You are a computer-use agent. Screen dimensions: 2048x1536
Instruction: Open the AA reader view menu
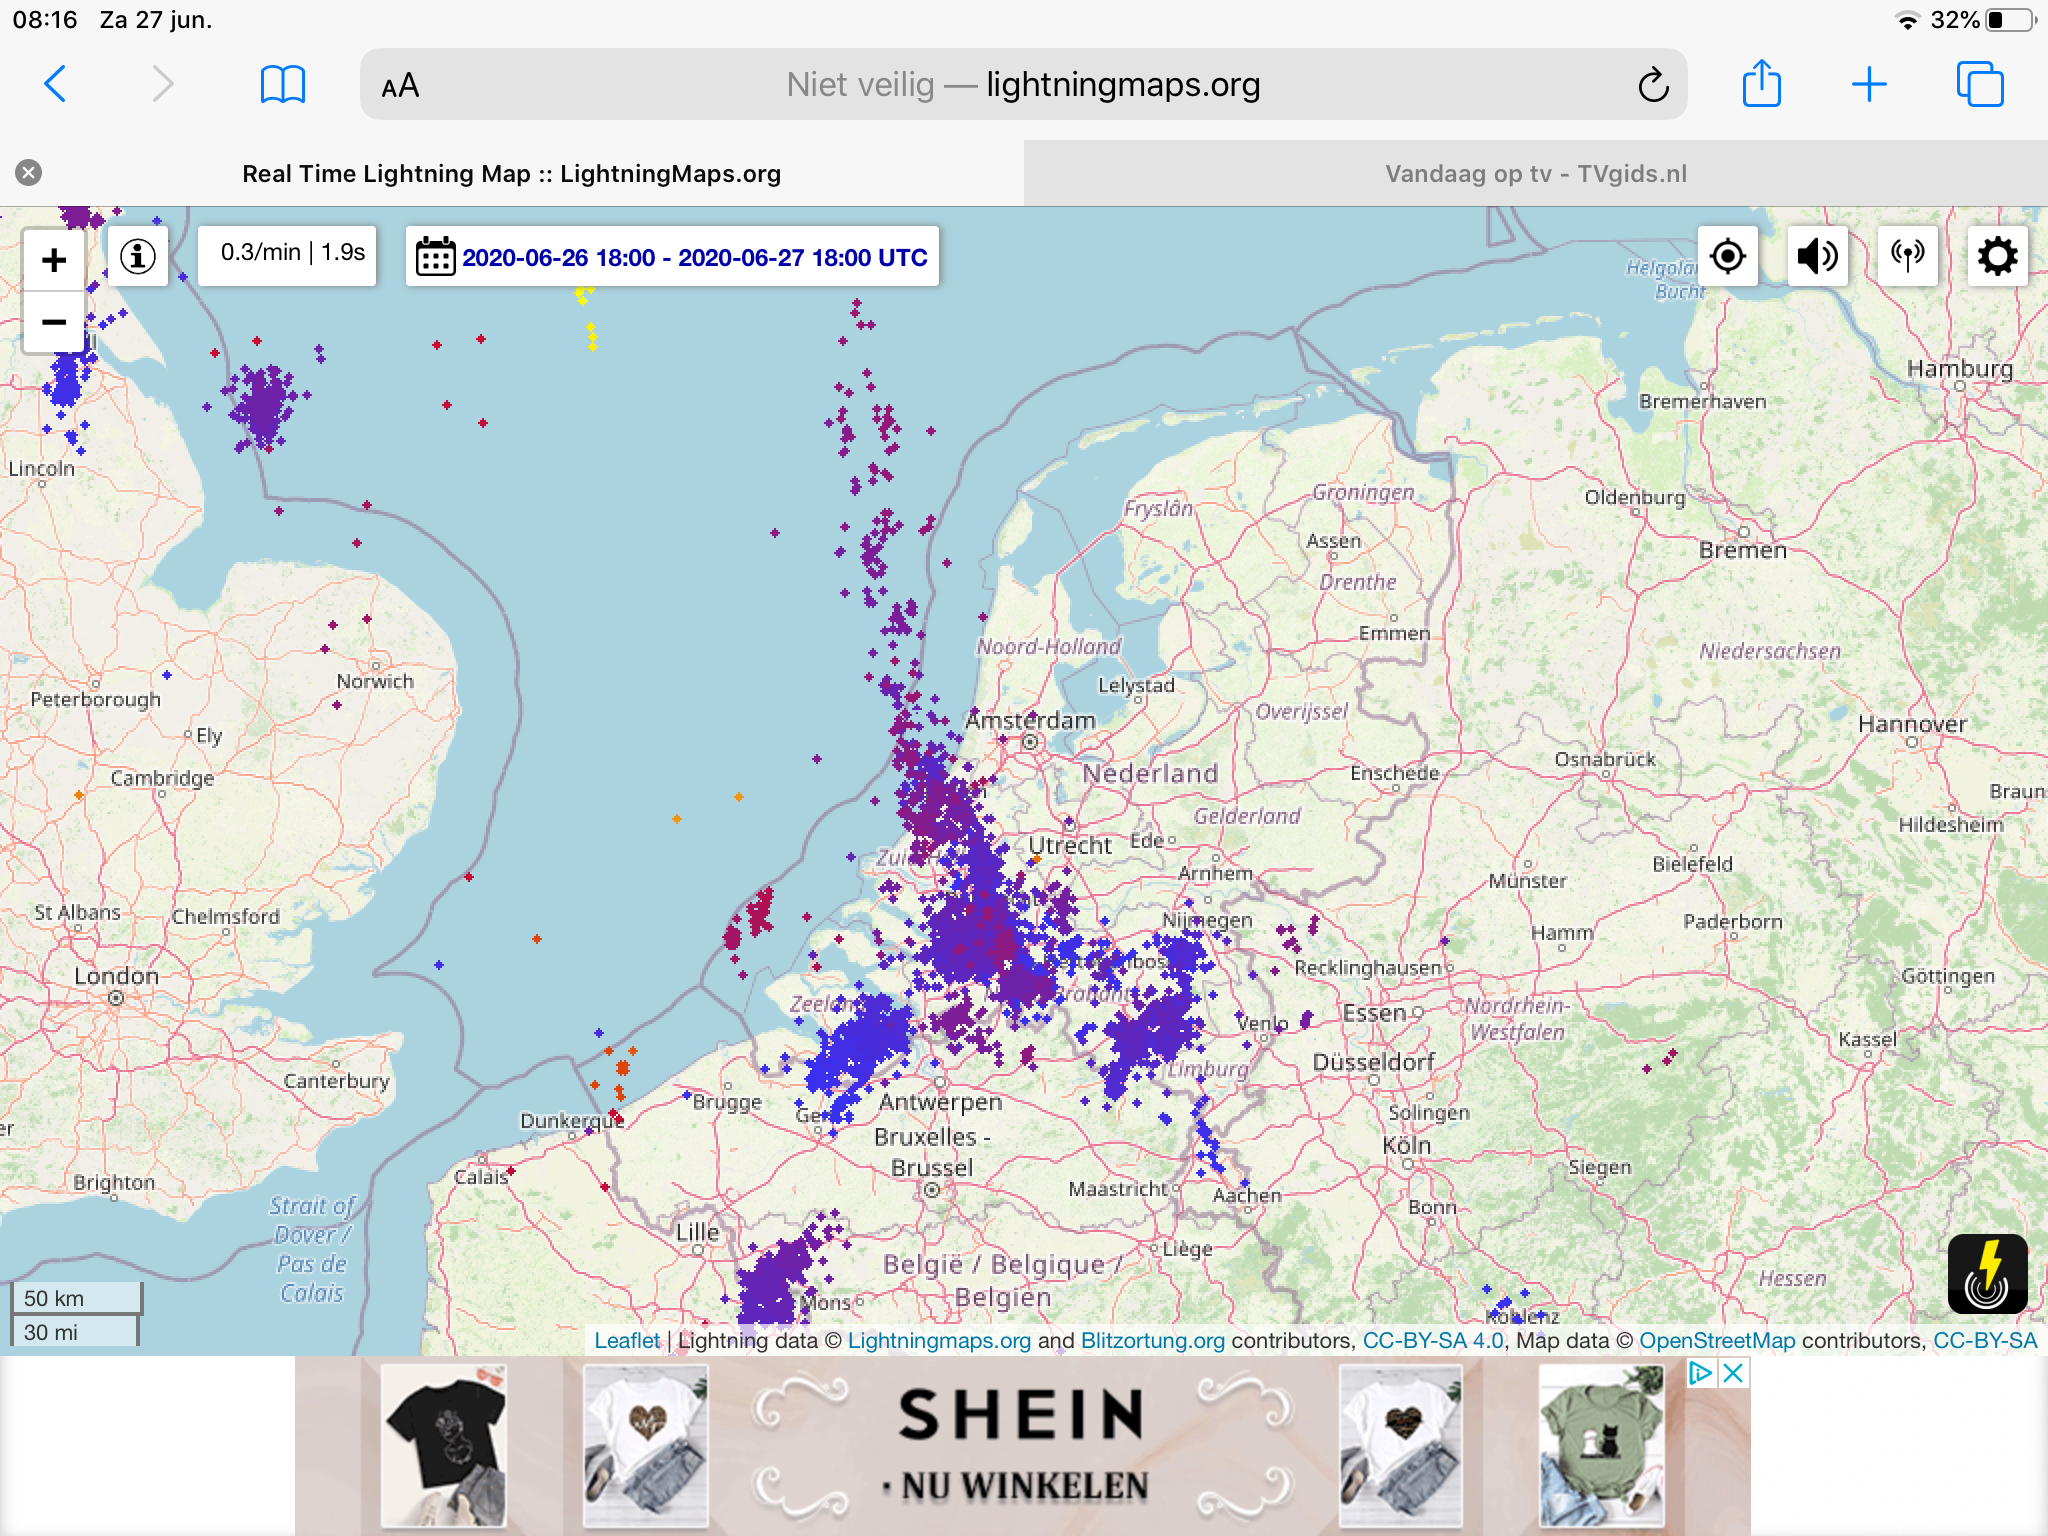[400, 86]
